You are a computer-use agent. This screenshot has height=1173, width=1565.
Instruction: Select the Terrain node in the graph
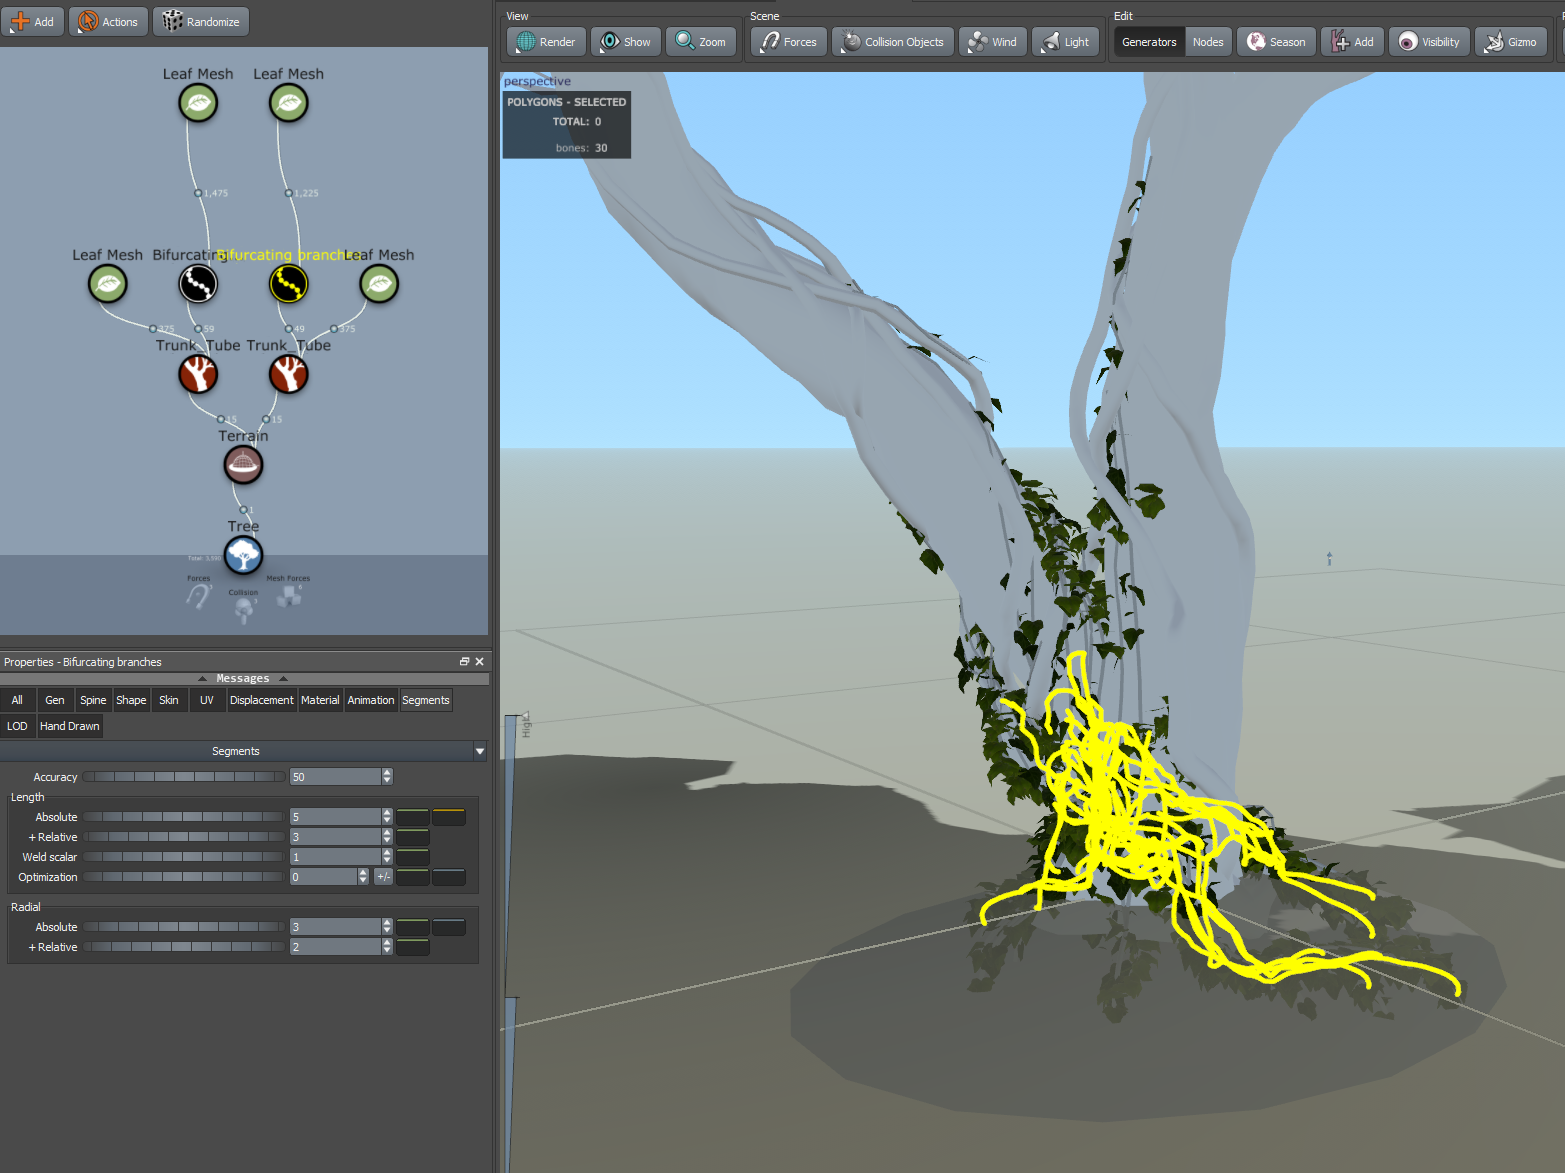pos(243,464)
